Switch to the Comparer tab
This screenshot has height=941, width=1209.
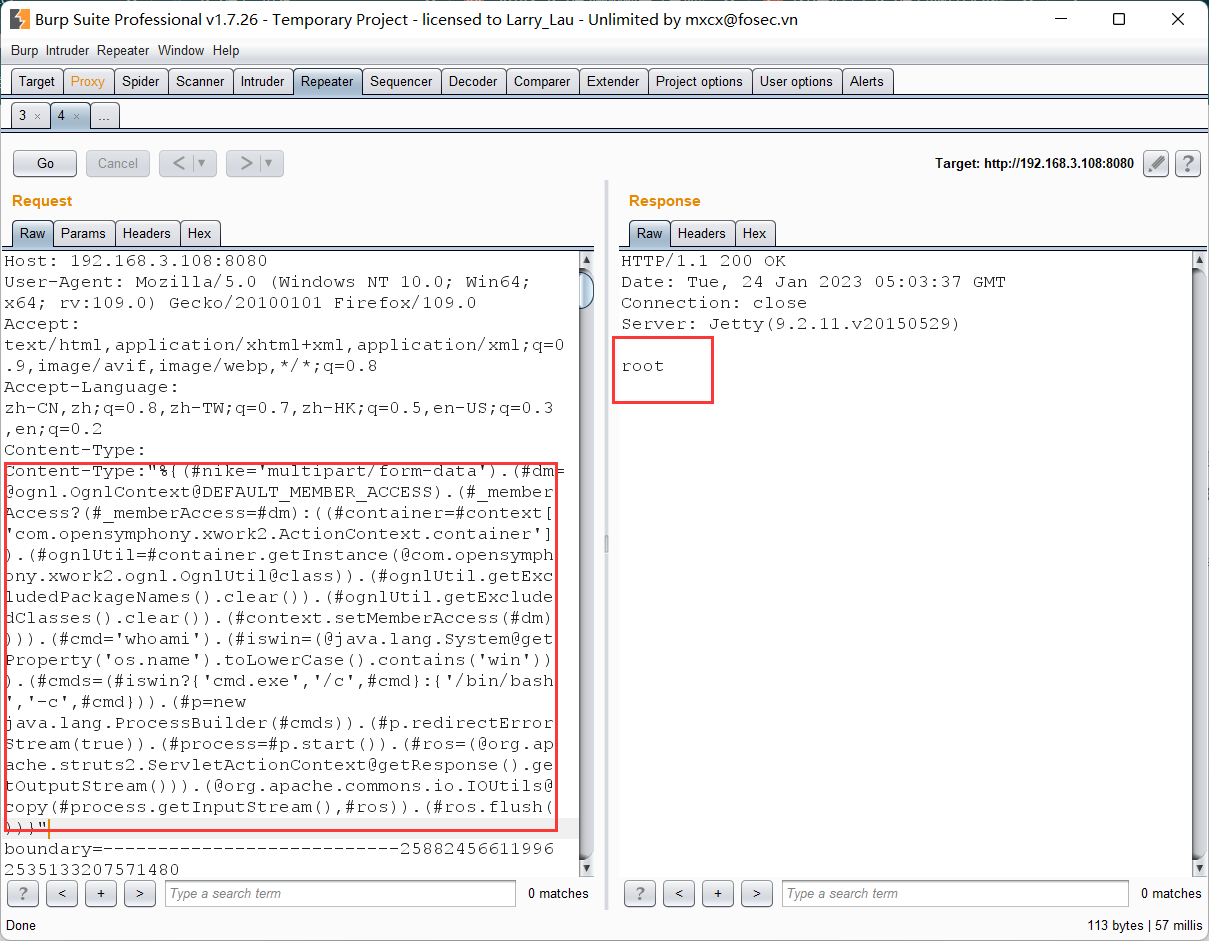click(542, 82)
